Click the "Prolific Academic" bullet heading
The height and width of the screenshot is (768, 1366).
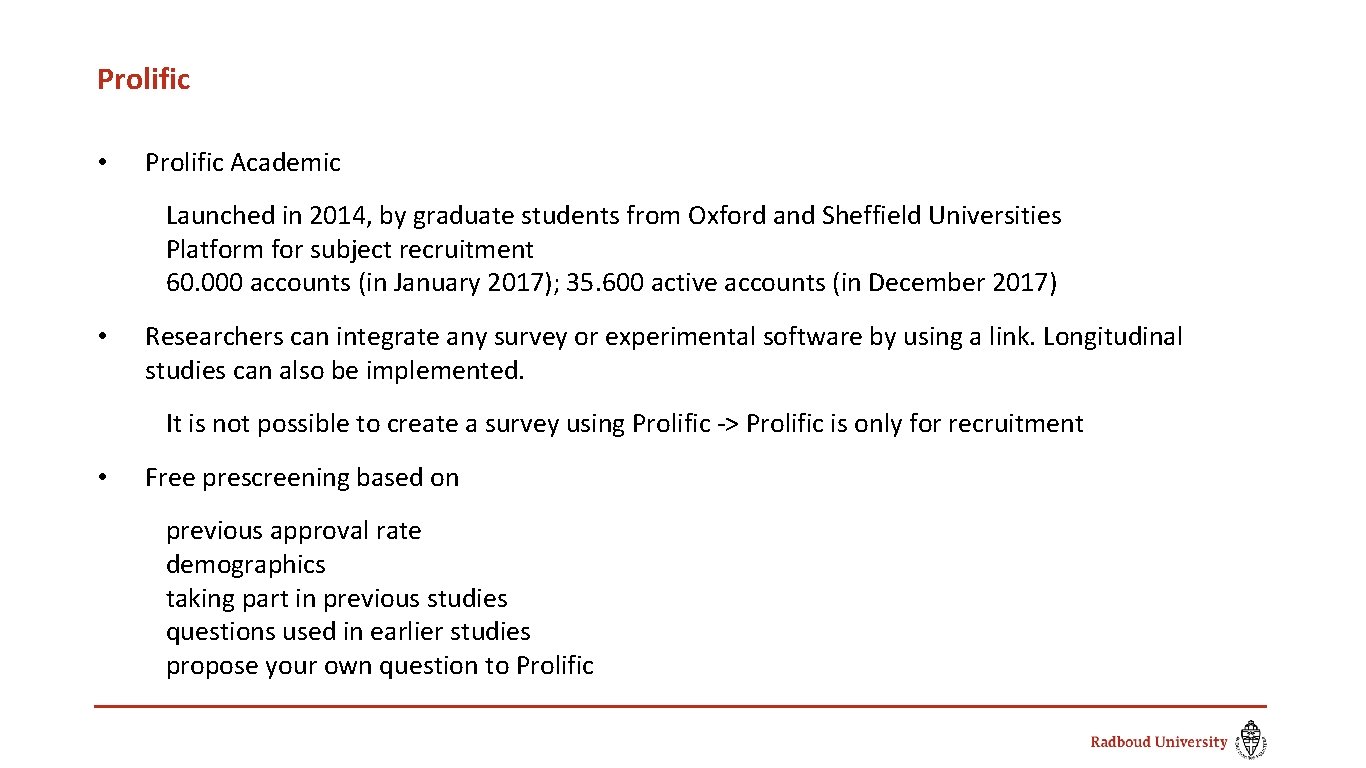[242, 162]
